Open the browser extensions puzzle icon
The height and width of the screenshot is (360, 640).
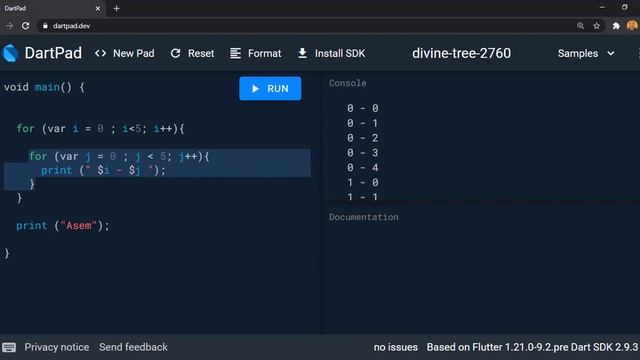pyautogui.click(x=616, y=26)
